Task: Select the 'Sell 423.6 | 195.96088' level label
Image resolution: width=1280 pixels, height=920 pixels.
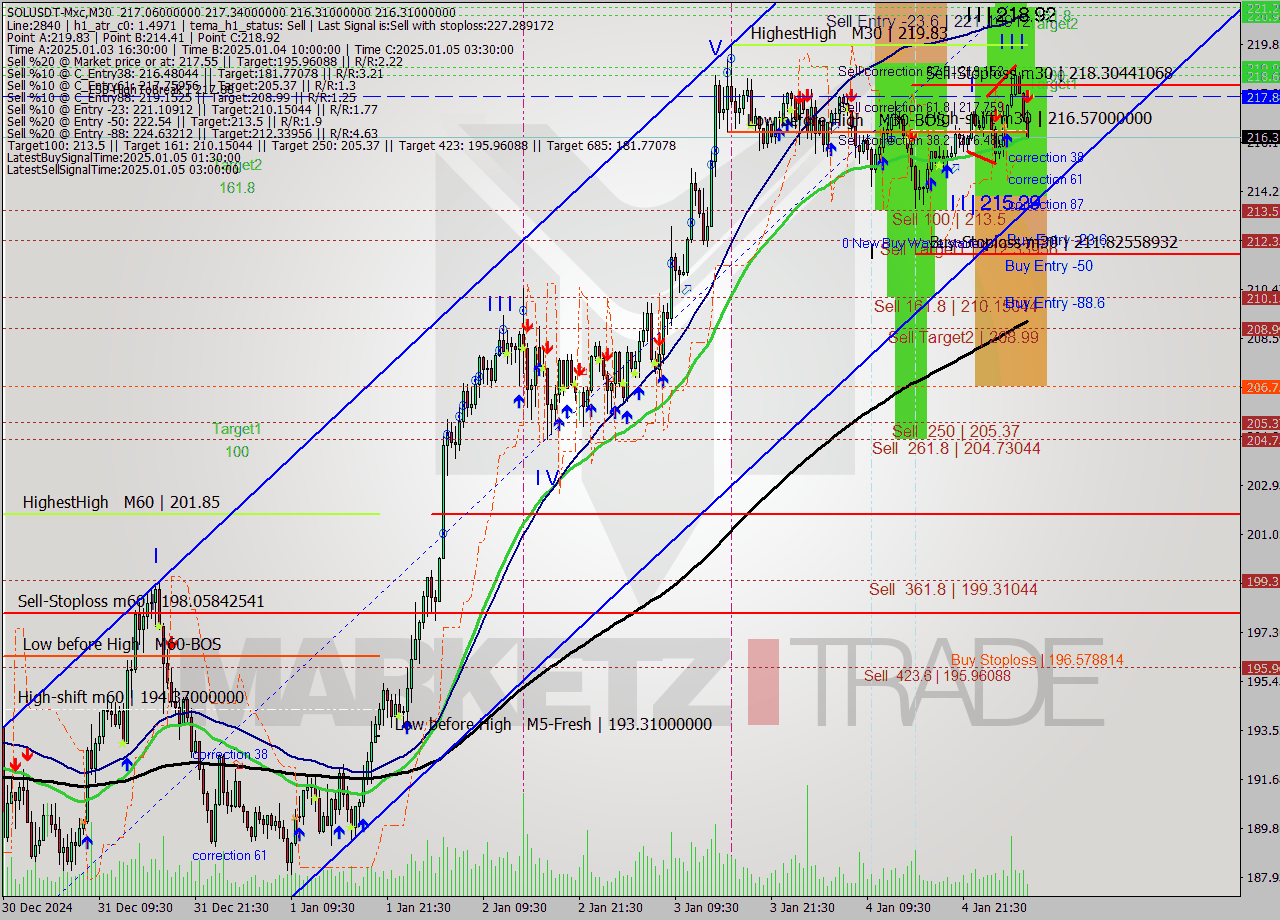Action: (x=937, y=675)
